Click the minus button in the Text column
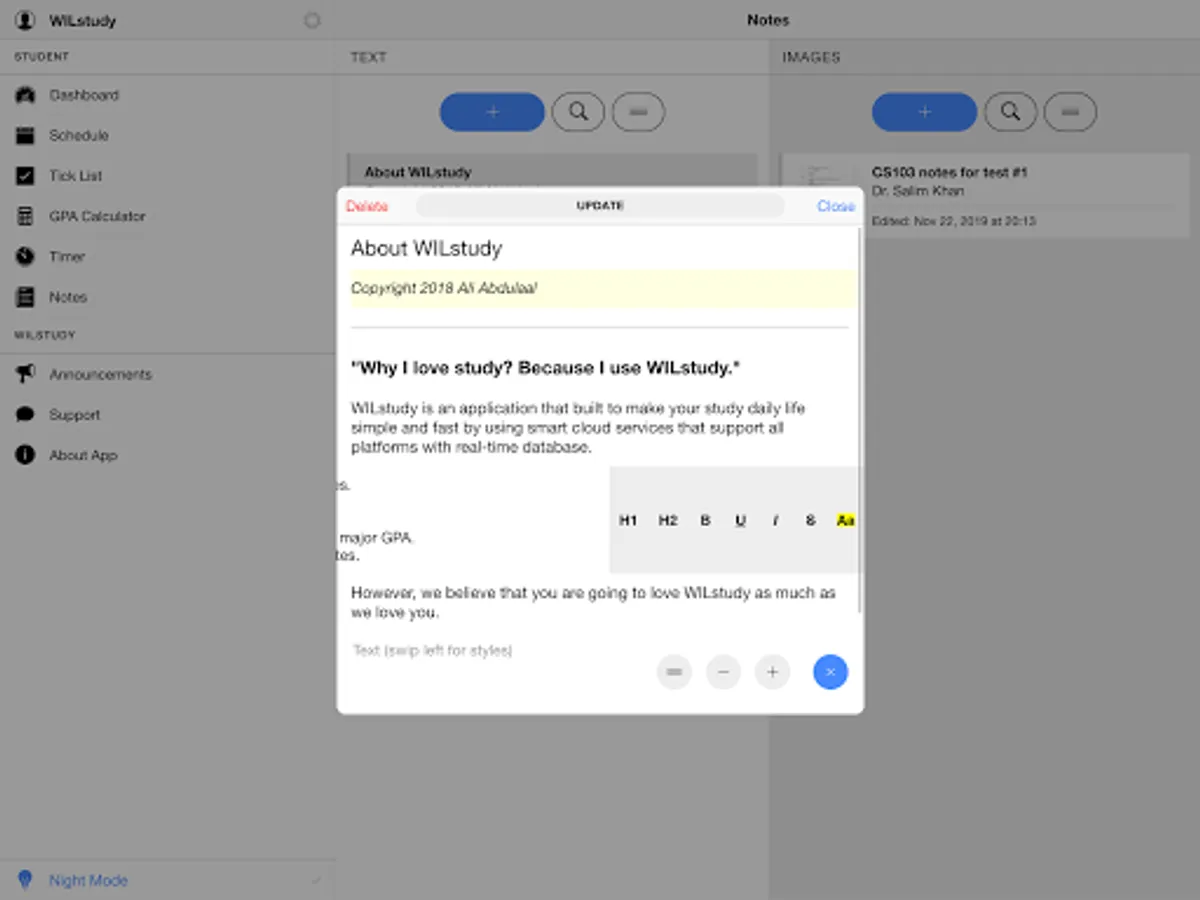This screenshot has width=1200, height=900. [x=638, y=112]
